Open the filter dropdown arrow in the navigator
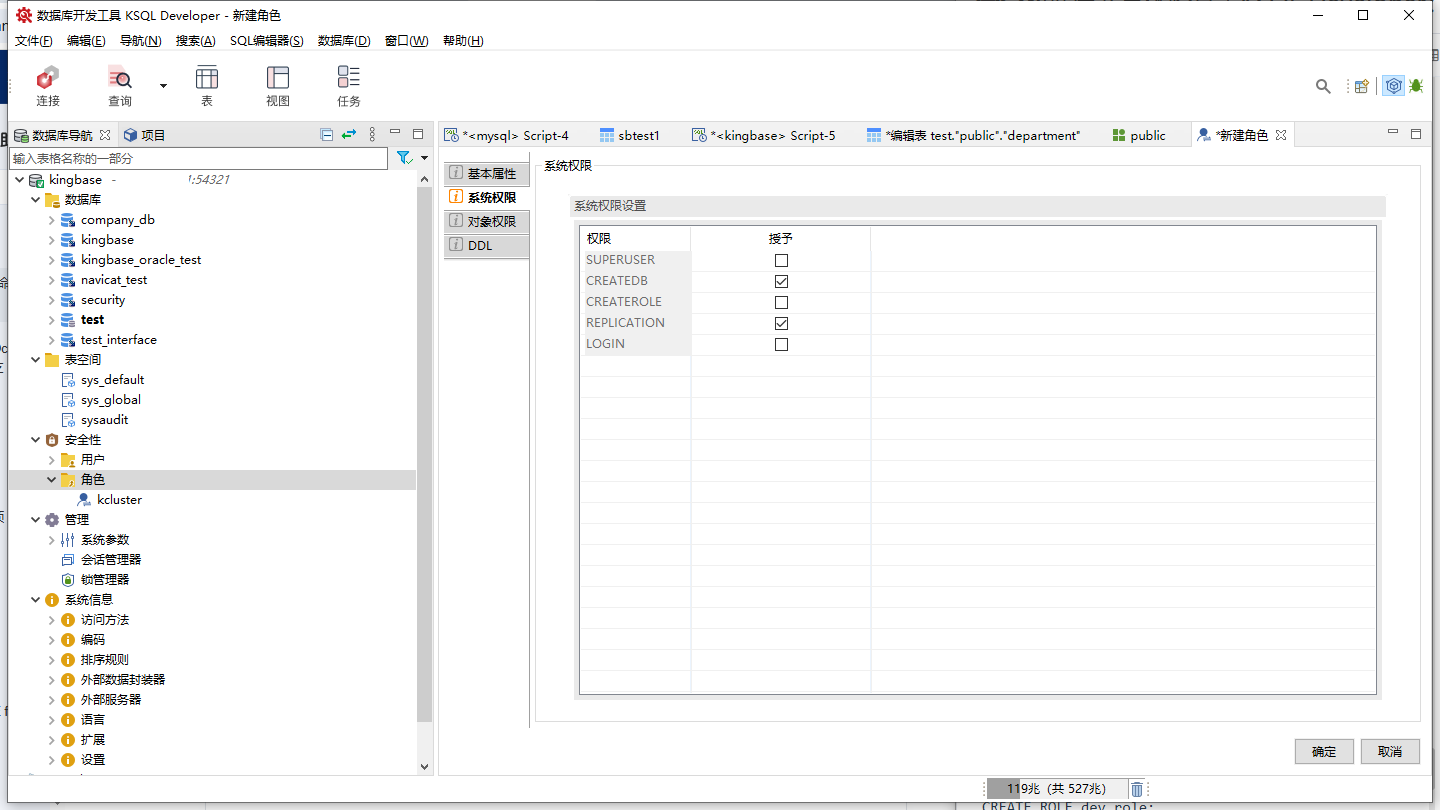The width and height of the screenshot is (1440, 810). 424,158
